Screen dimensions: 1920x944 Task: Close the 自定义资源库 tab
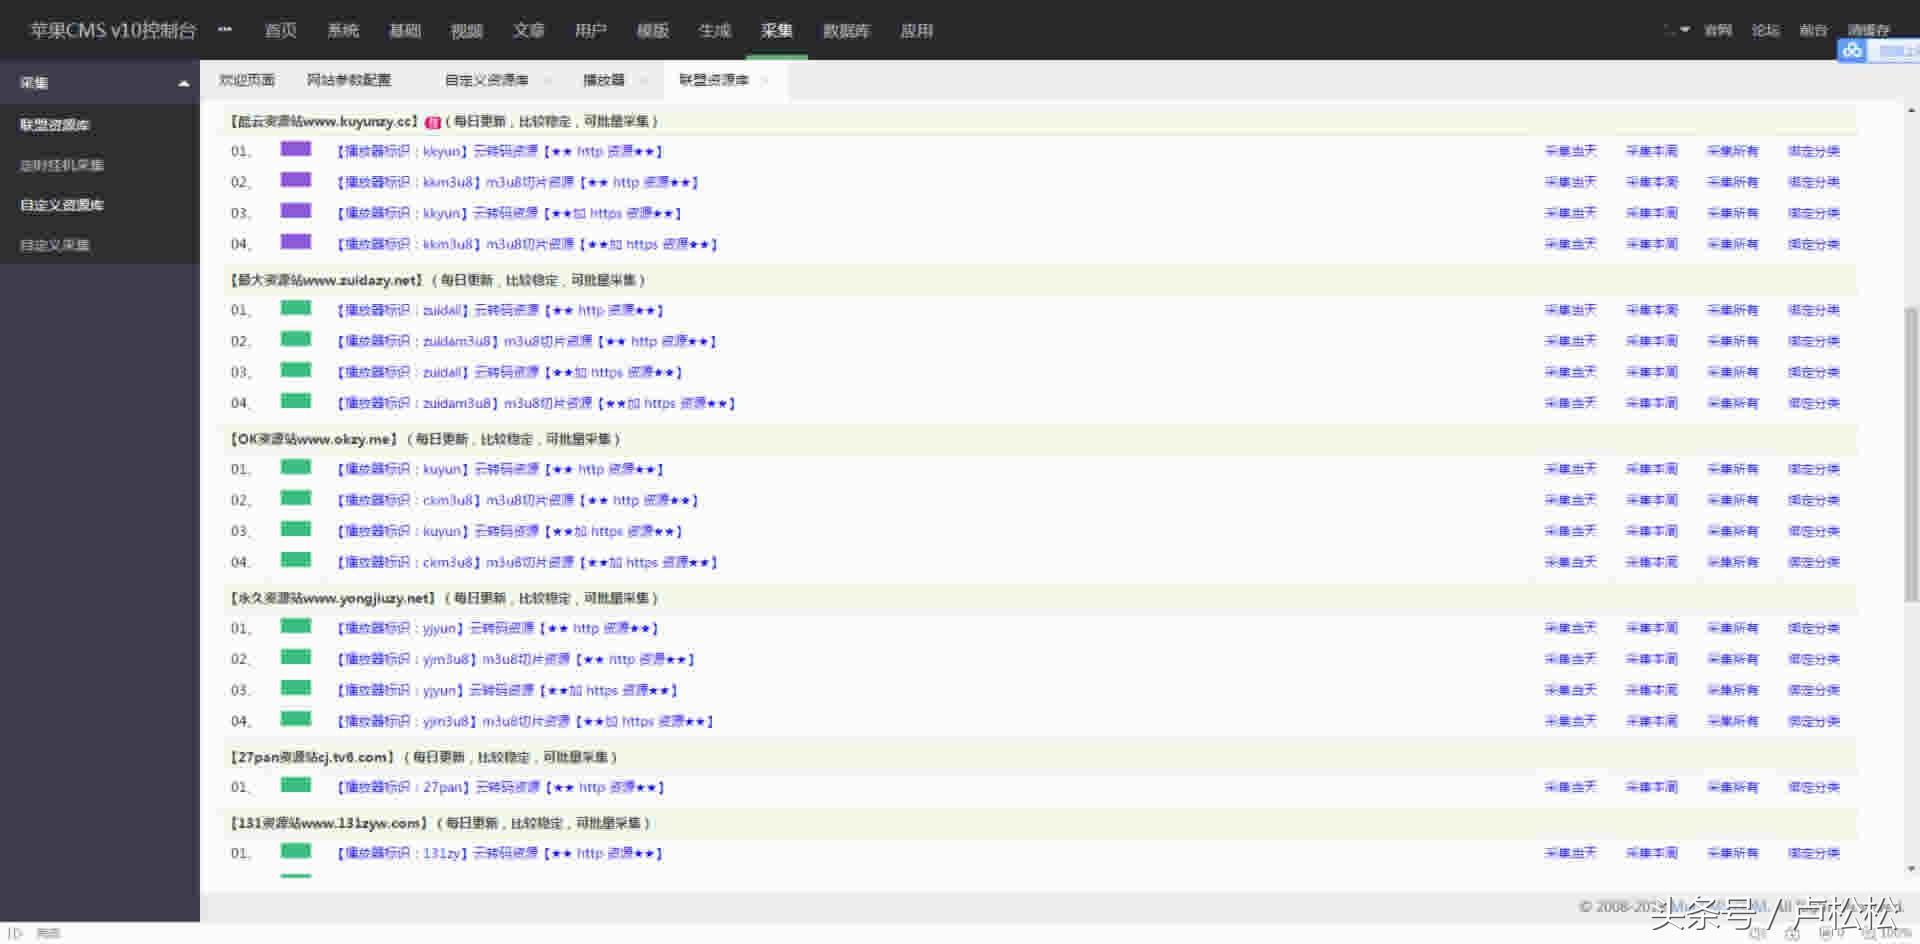547,80
